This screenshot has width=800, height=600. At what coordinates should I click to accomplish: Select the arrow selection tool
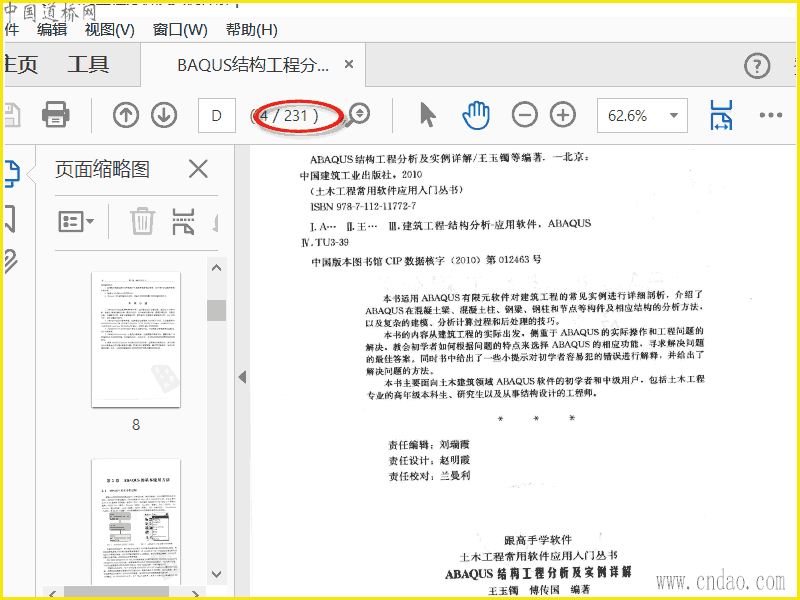428,115
